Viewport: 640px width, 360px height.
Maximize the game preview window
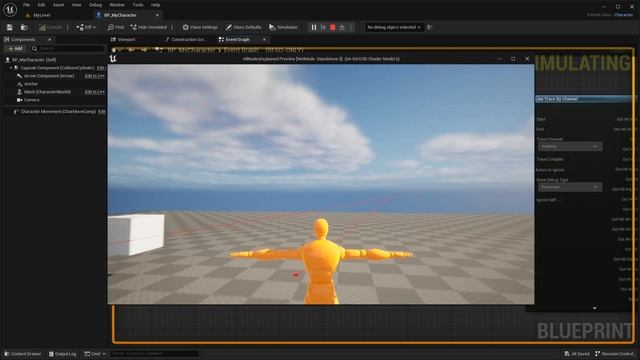pyautogui.click(x=513, y=59)
